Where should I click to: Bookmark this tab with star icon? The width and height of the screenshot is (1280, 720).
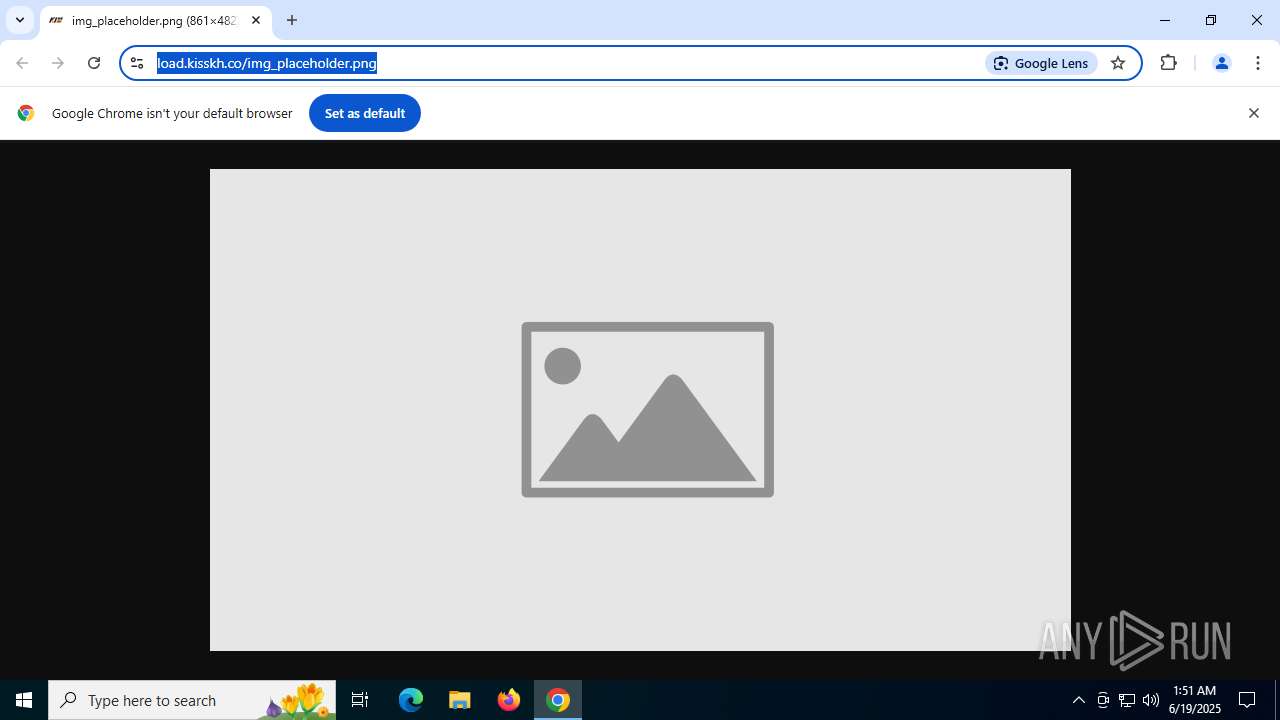pyautogui.click(x=1118, y=63)
